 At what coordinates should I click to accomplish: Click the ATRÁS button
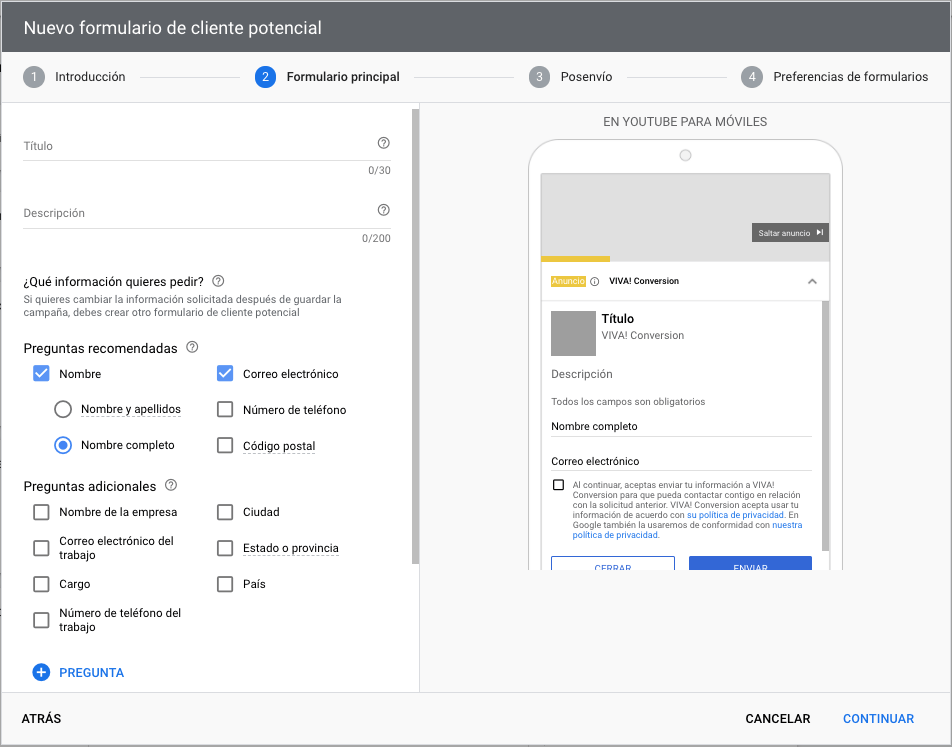tap(41, 718)
